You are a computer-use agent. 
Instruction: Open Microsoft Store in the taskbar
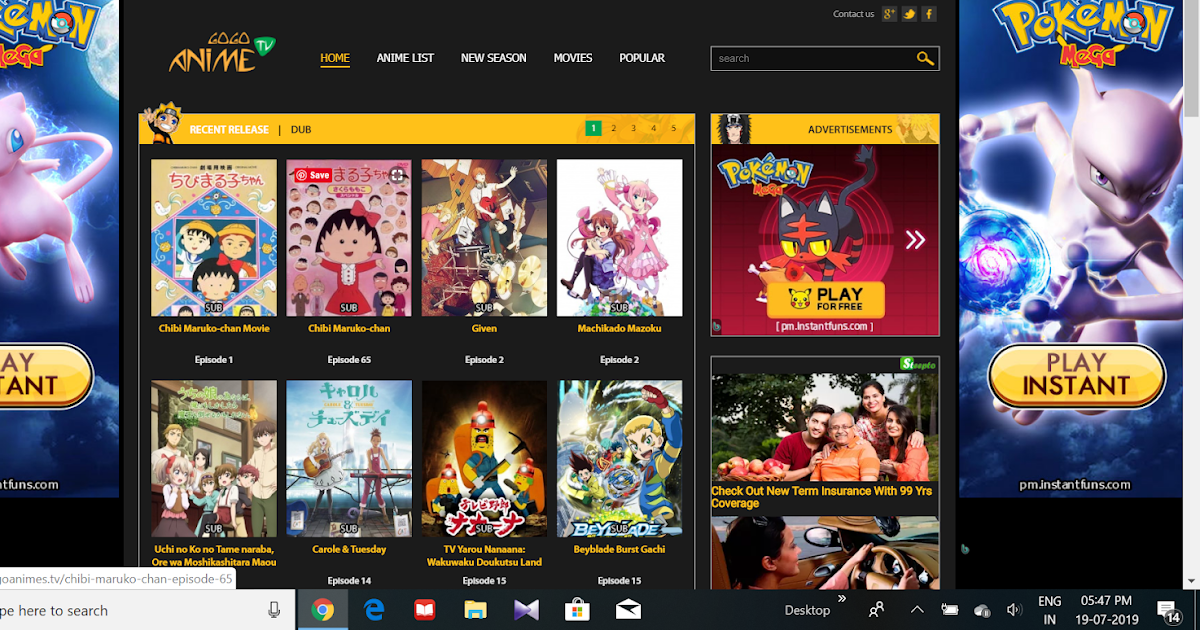tap(577, 610)
